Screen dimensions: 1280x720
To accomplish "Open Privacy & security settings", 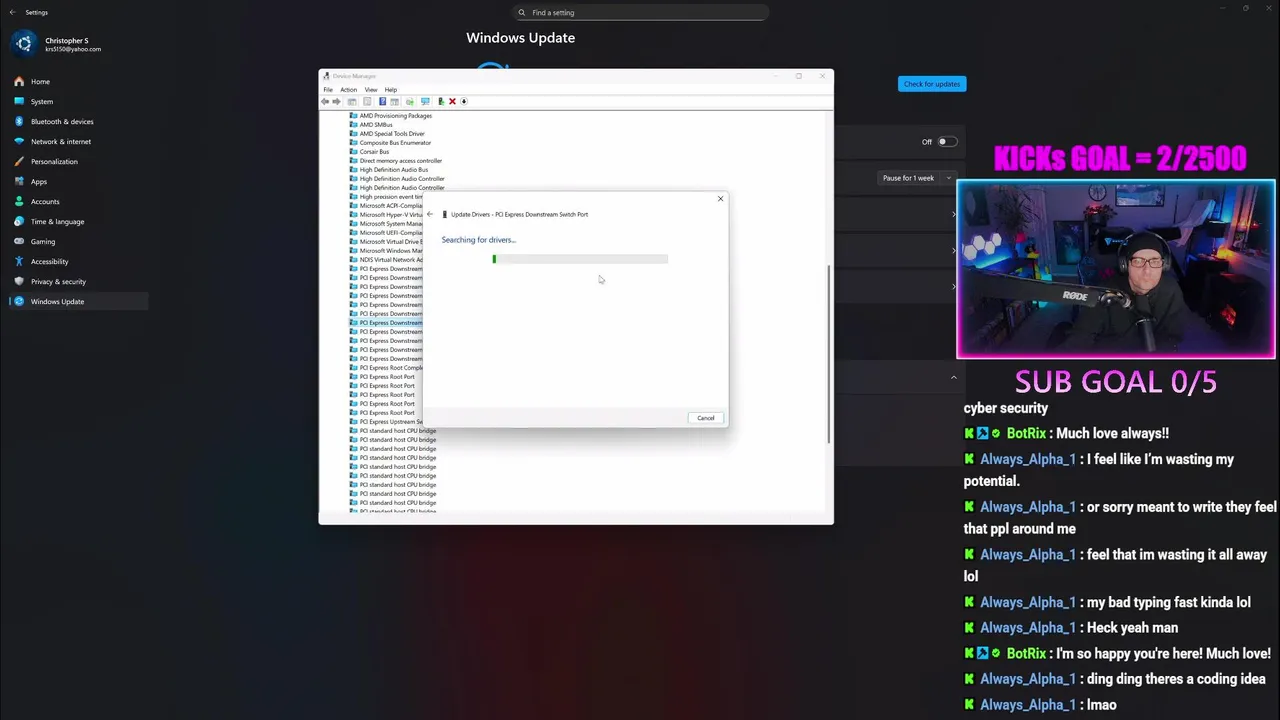I will tap(79, 281).
